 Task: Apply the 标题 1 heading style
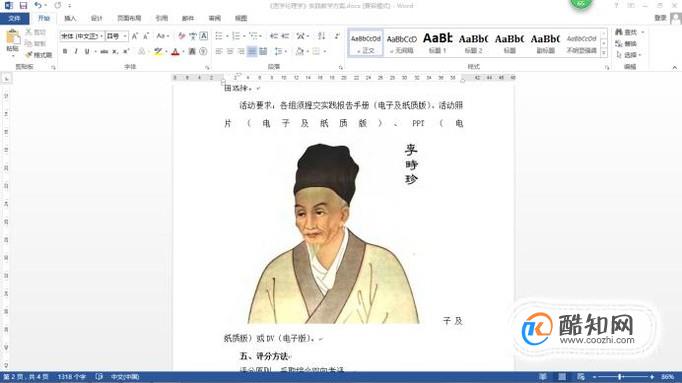click(x=438, y=43)
